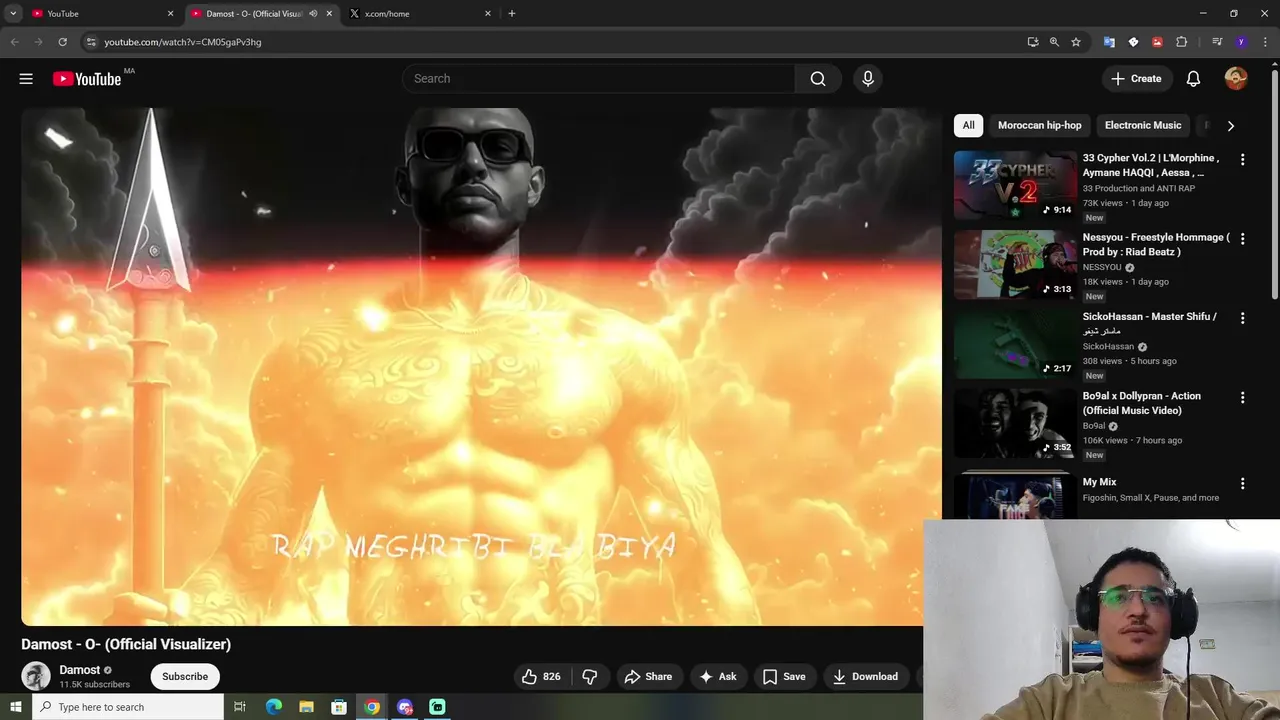Go back to the previous page

pos(14,42)
